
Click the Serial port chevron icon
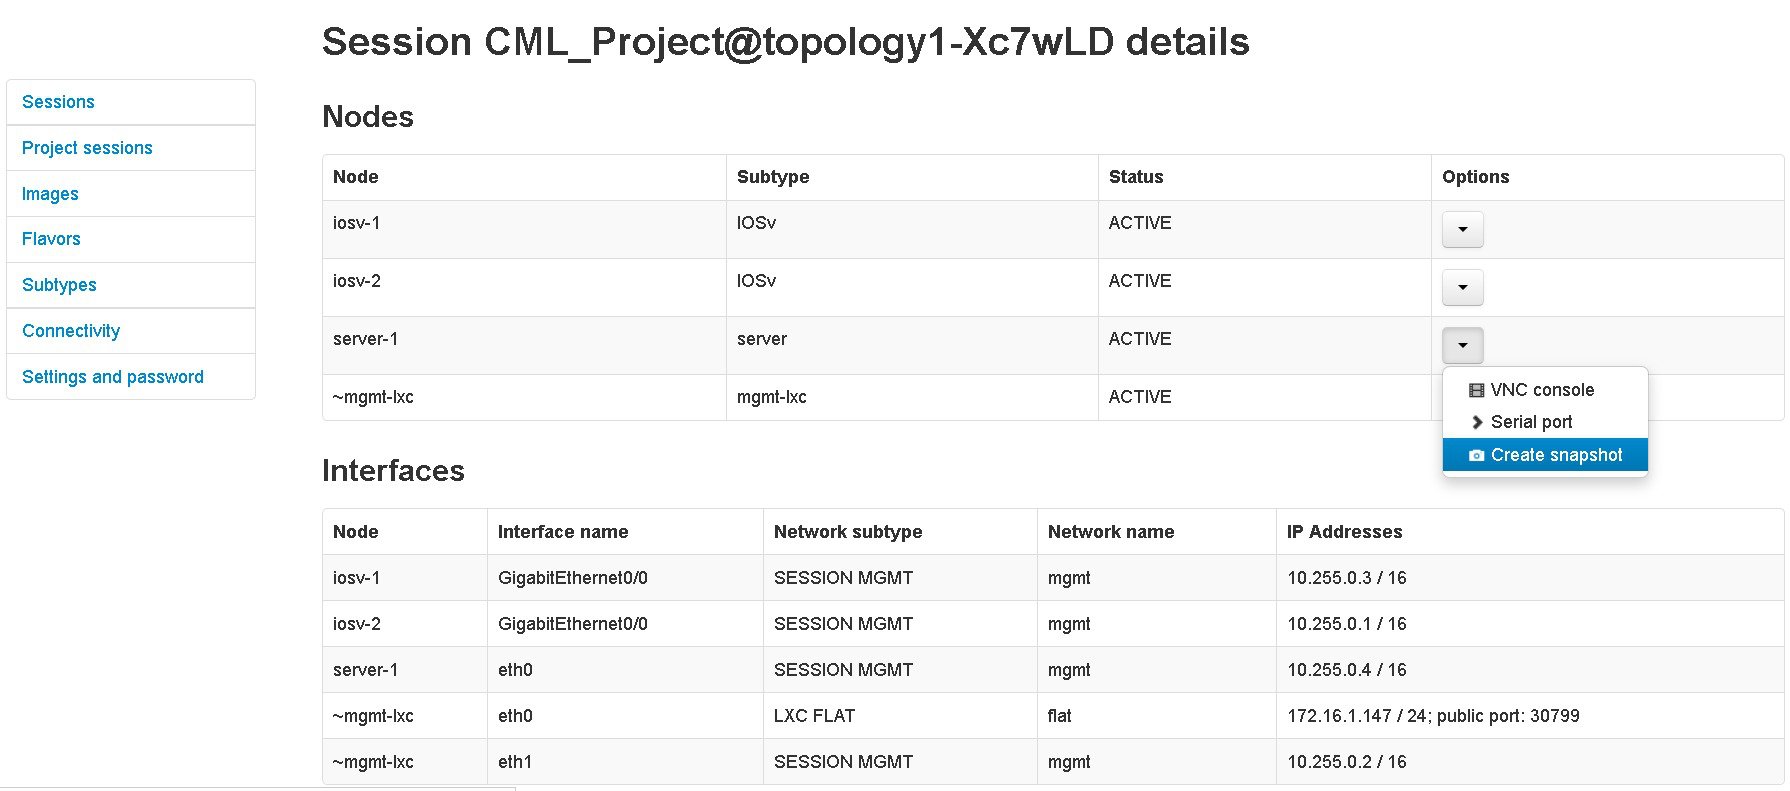click(1477, 422)
